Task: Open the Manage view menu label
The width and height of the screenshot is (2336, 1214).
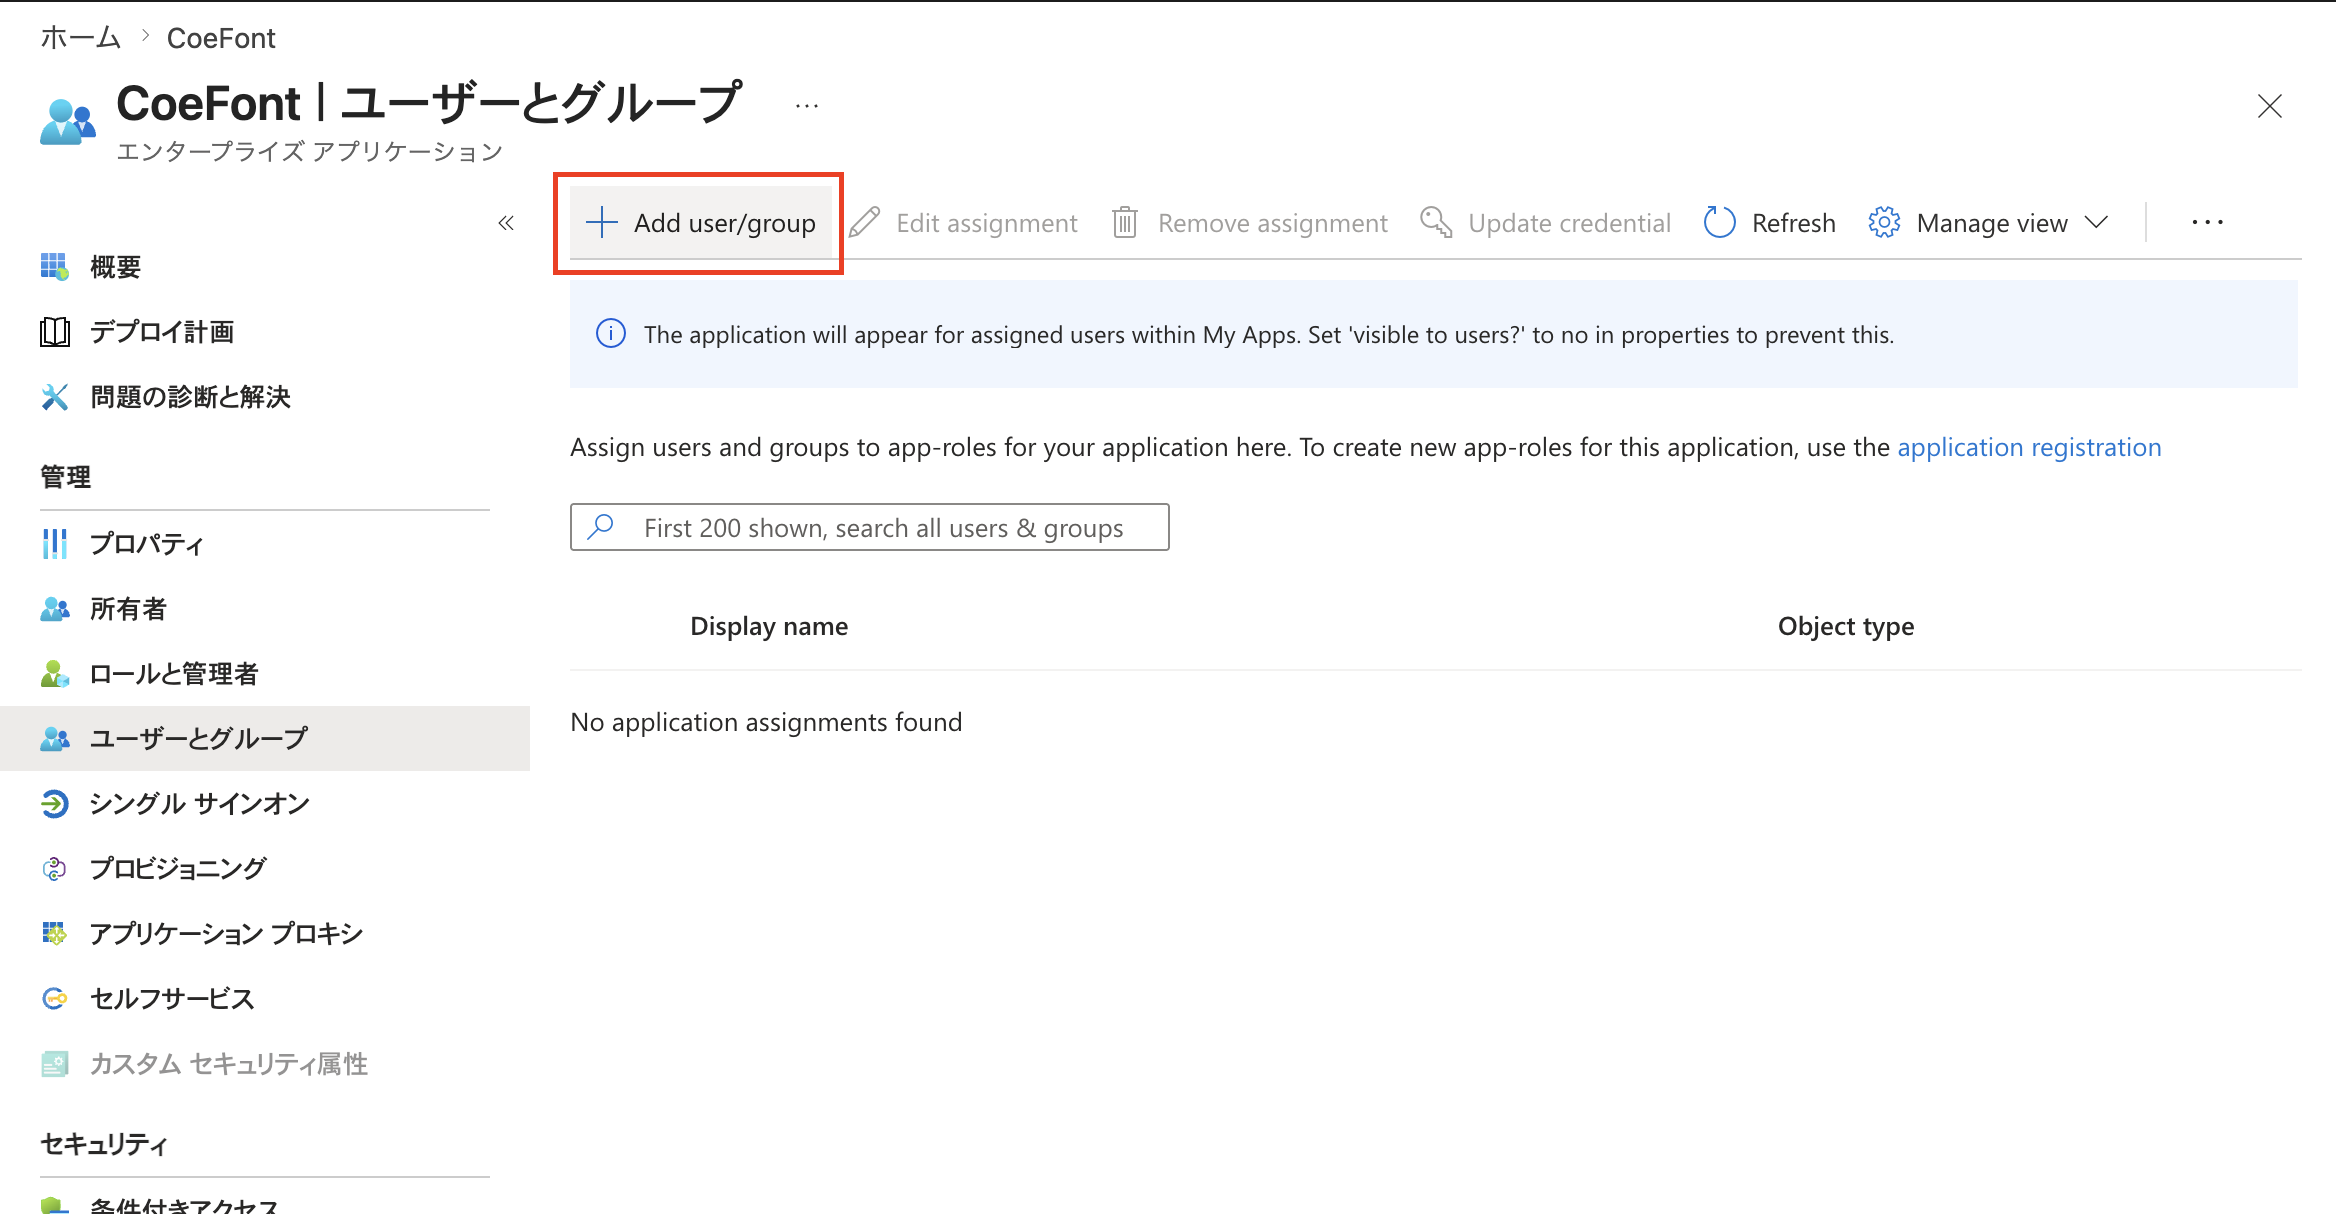Action: [x=1991, y=223]
